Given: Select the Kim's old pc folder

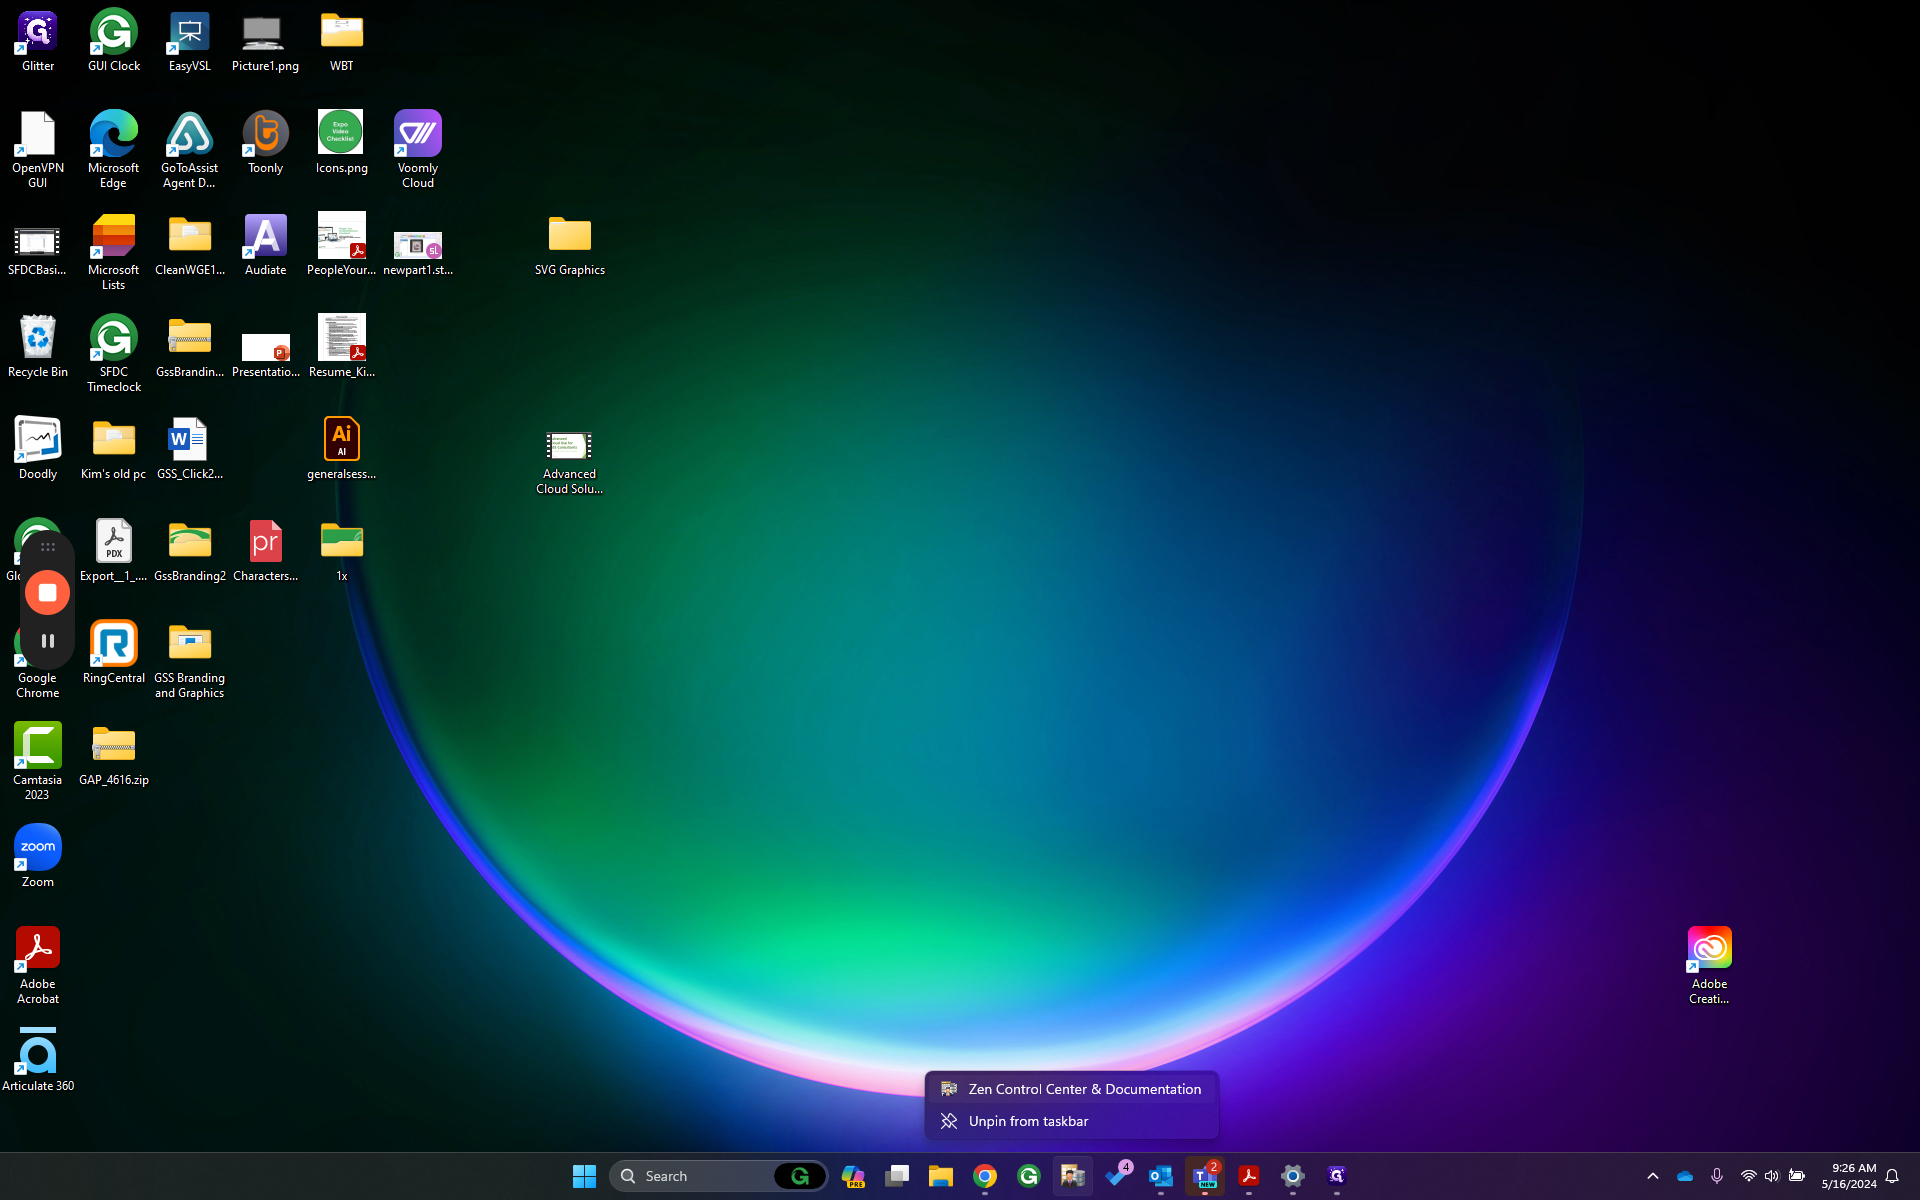Looking at the screenshot, I should tap(114, 449).
